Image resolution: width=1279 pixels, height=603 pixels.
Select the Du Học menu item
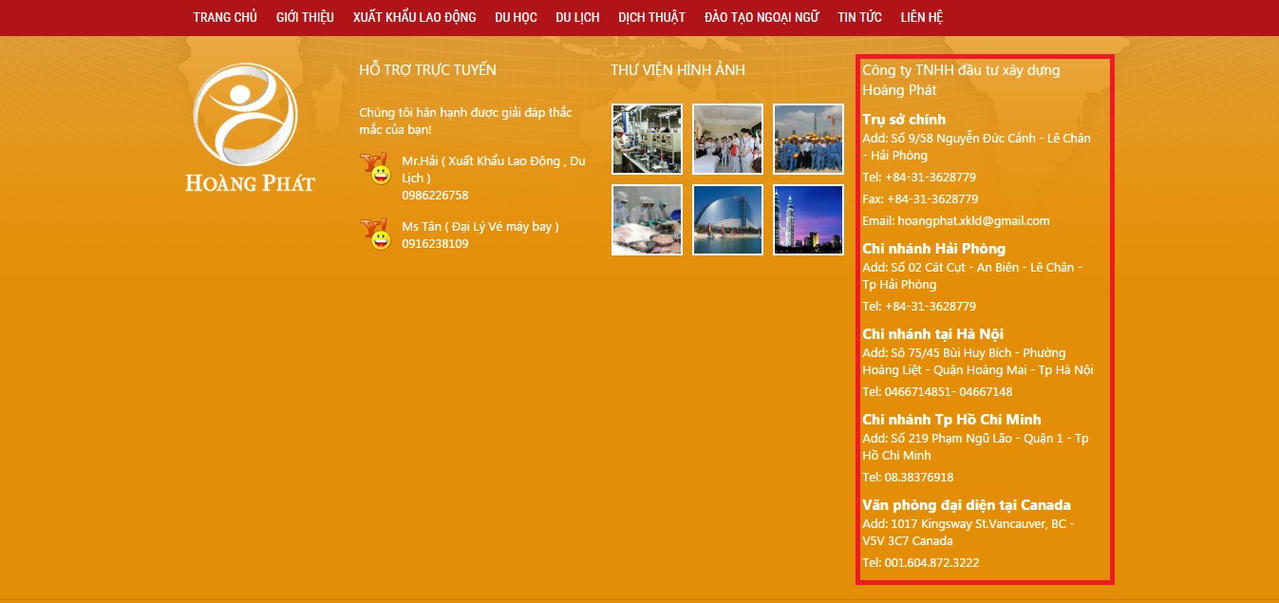tap(516, 17)
